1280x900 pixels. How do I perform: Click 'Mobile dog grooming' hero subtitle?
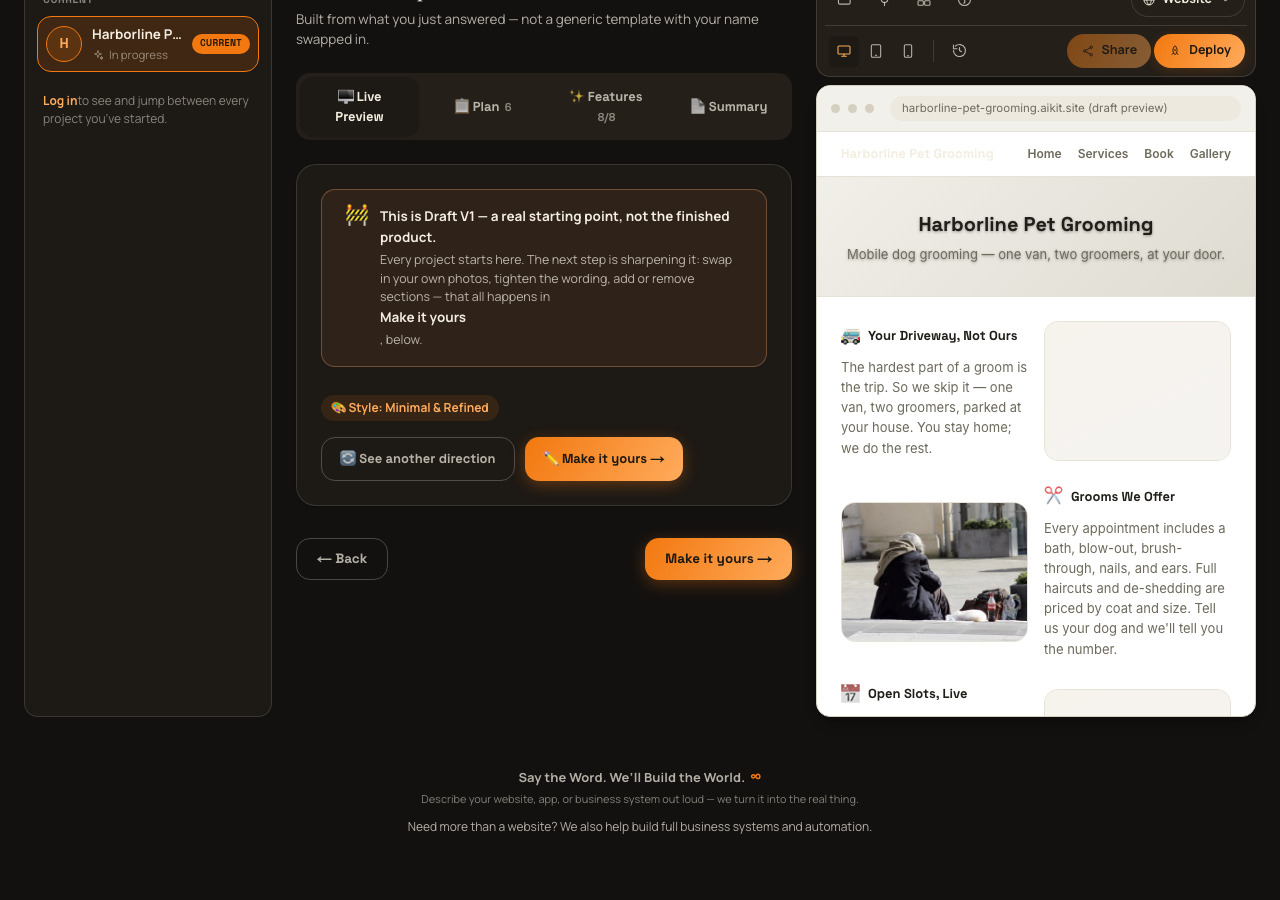point(1036,255)
